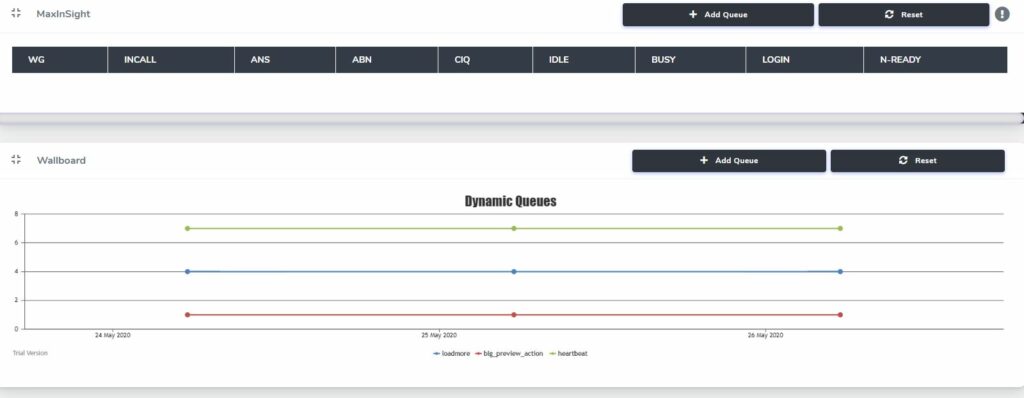
Task: Sort by the INCALL column header
Action: click(170, 59)
